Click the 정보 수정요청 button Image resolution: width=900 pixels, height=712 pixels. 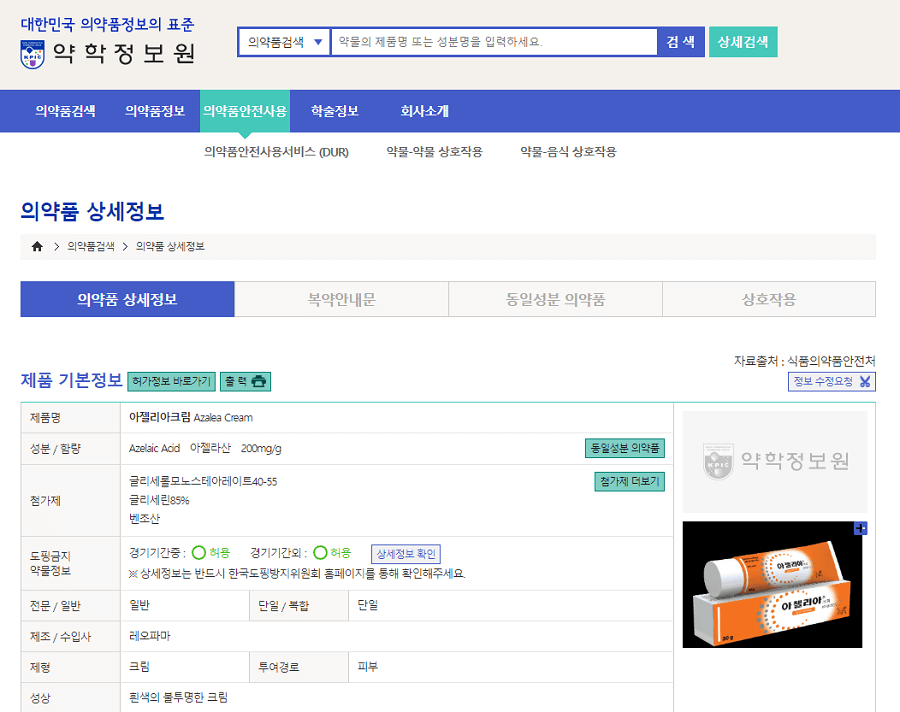pyautogui.click(x=832, y=381)
